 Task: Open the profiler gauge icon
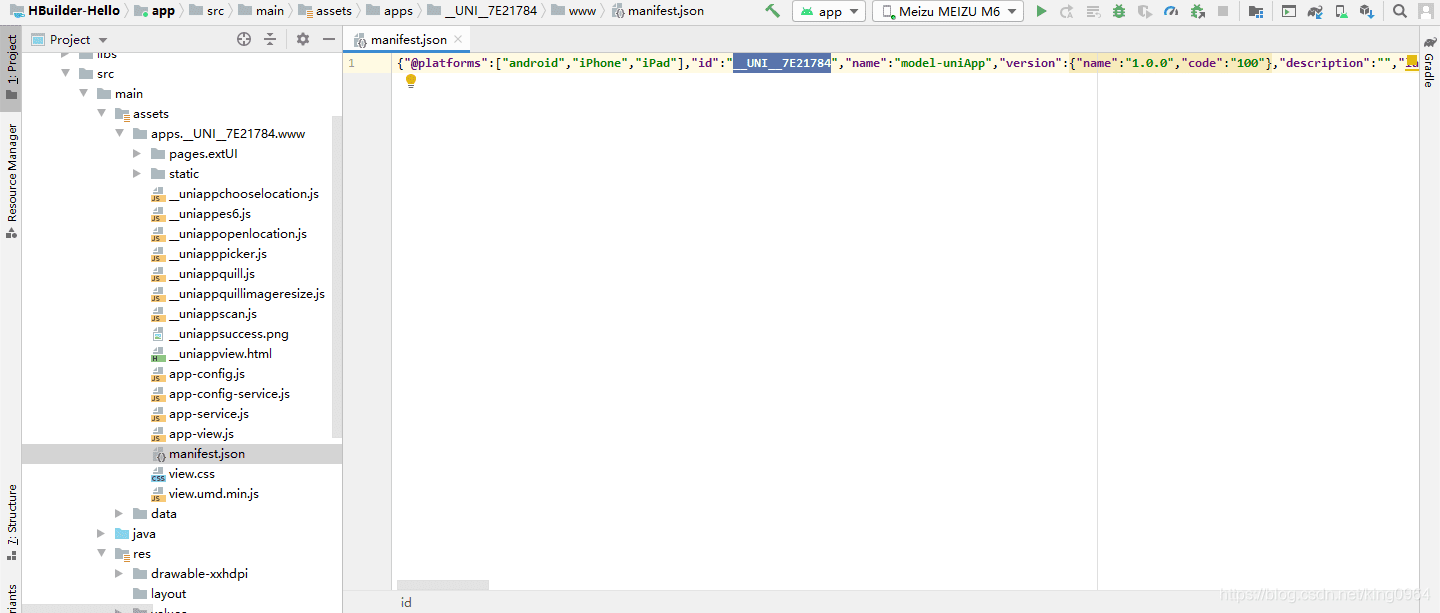pyautogui.click(x=1171, y=11)
